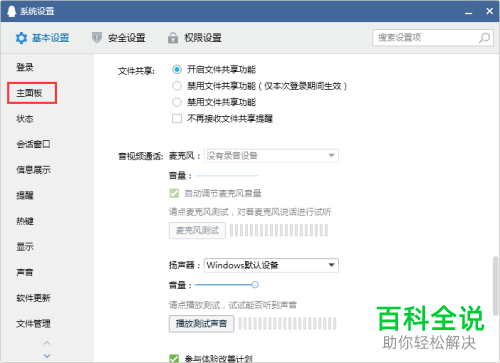The height and width of the screenshot is (363, 500).
Task: Click the gear icon beside 基本设置
Action: [21, 38]
